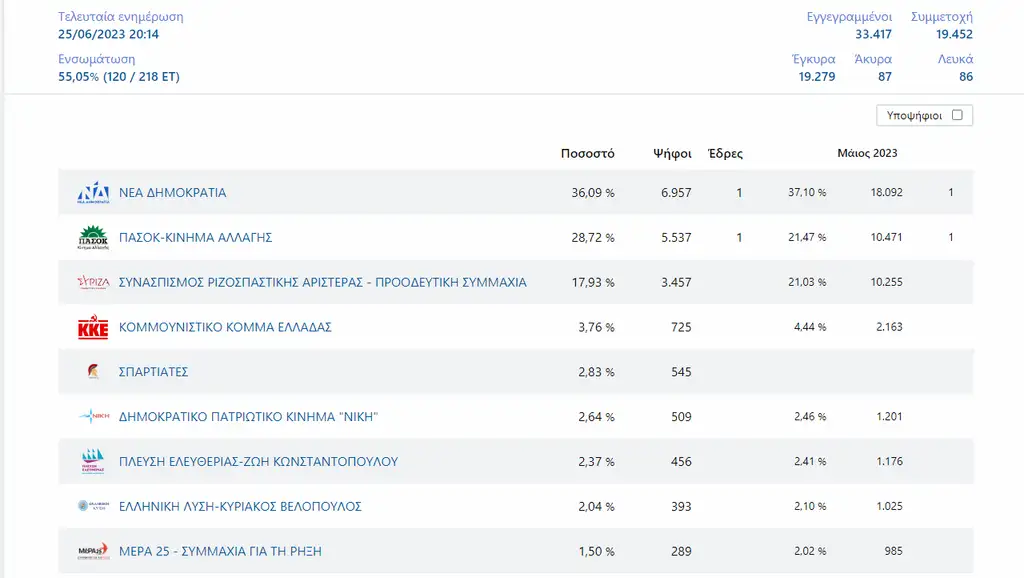
Task: Click the SYRIZA party logo
Action: [93, 282]
